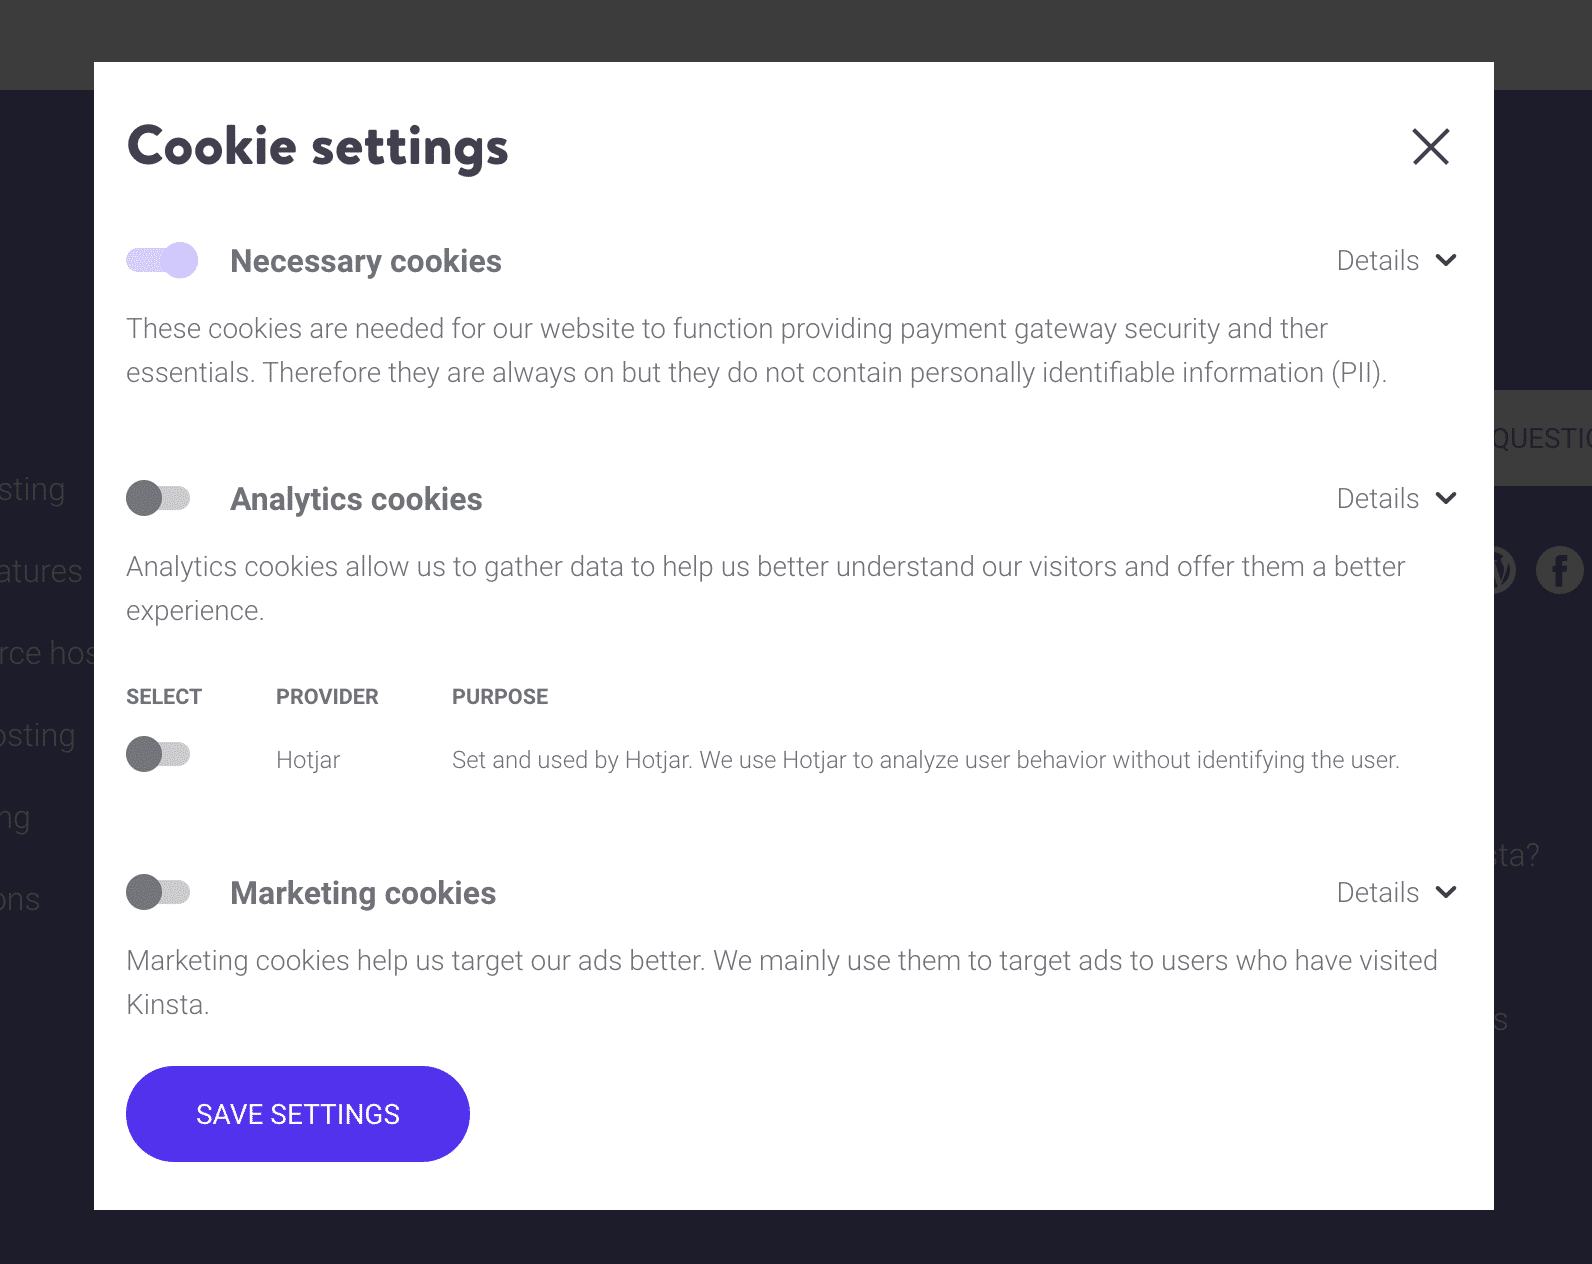Screen dimensions: 1592x1264
Task: Enable the Marketing cookies toggle
Action: pos(158,892)
